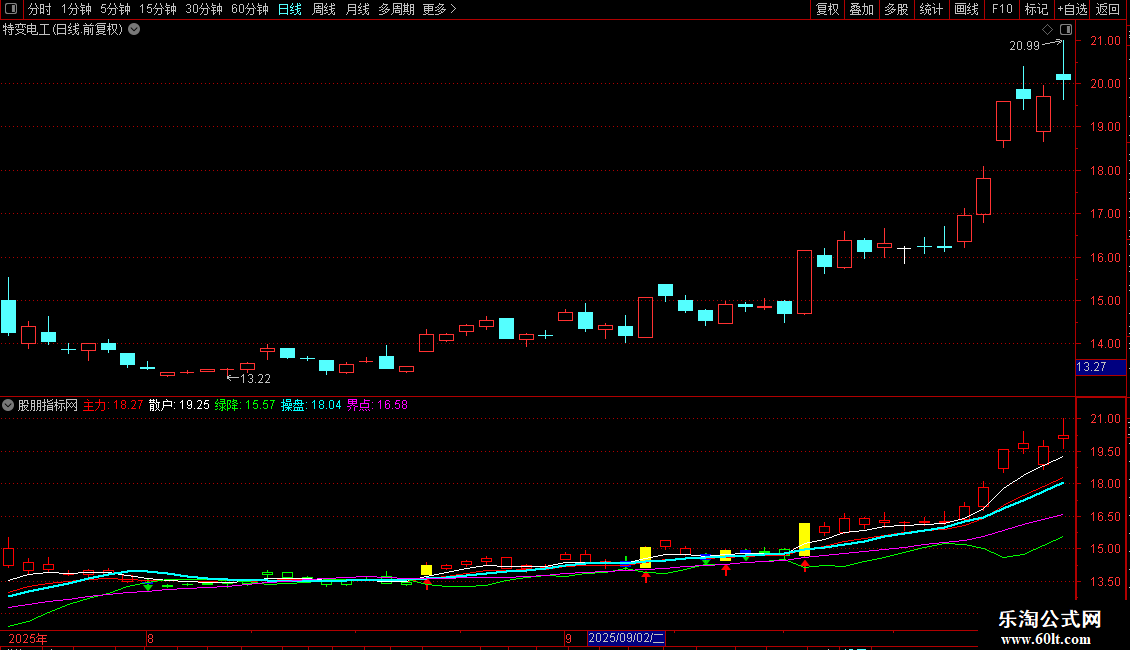Click the 20.99 high price label

pos(1024,45)
